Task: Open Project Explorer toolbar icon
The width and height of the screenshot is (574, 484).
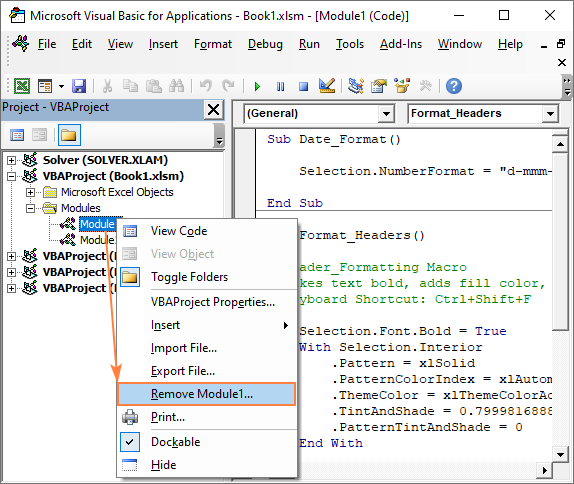Action: pyautogui.click(x=356, y=86)
